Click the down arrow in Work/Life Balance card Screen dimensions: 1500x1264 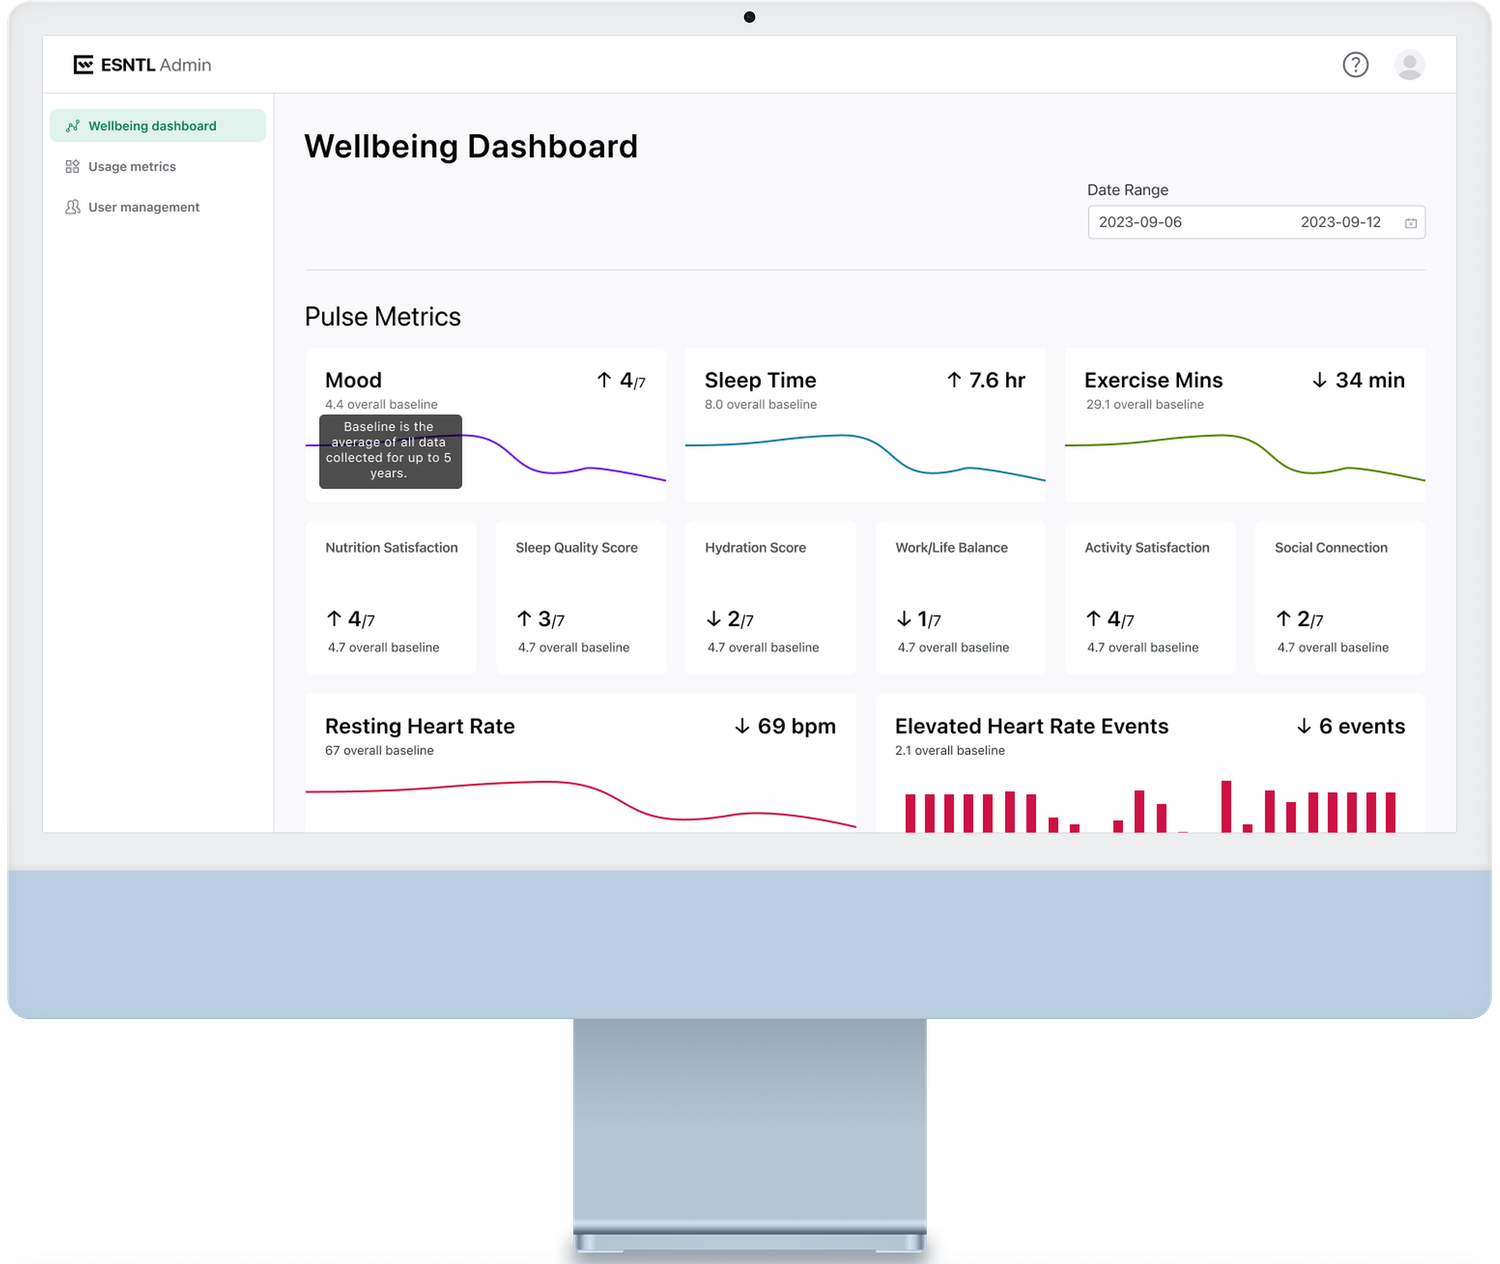(903, 619)
